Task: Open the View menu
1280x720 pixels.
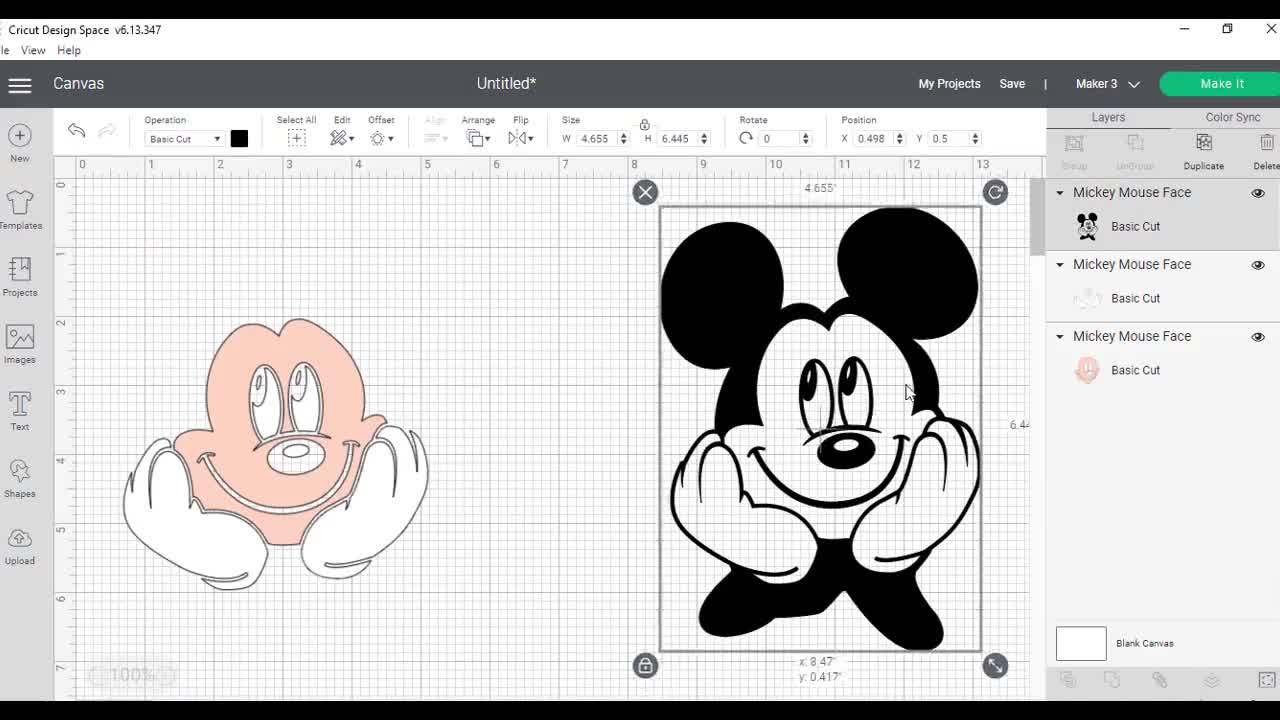Action: [x=33, y=50]
